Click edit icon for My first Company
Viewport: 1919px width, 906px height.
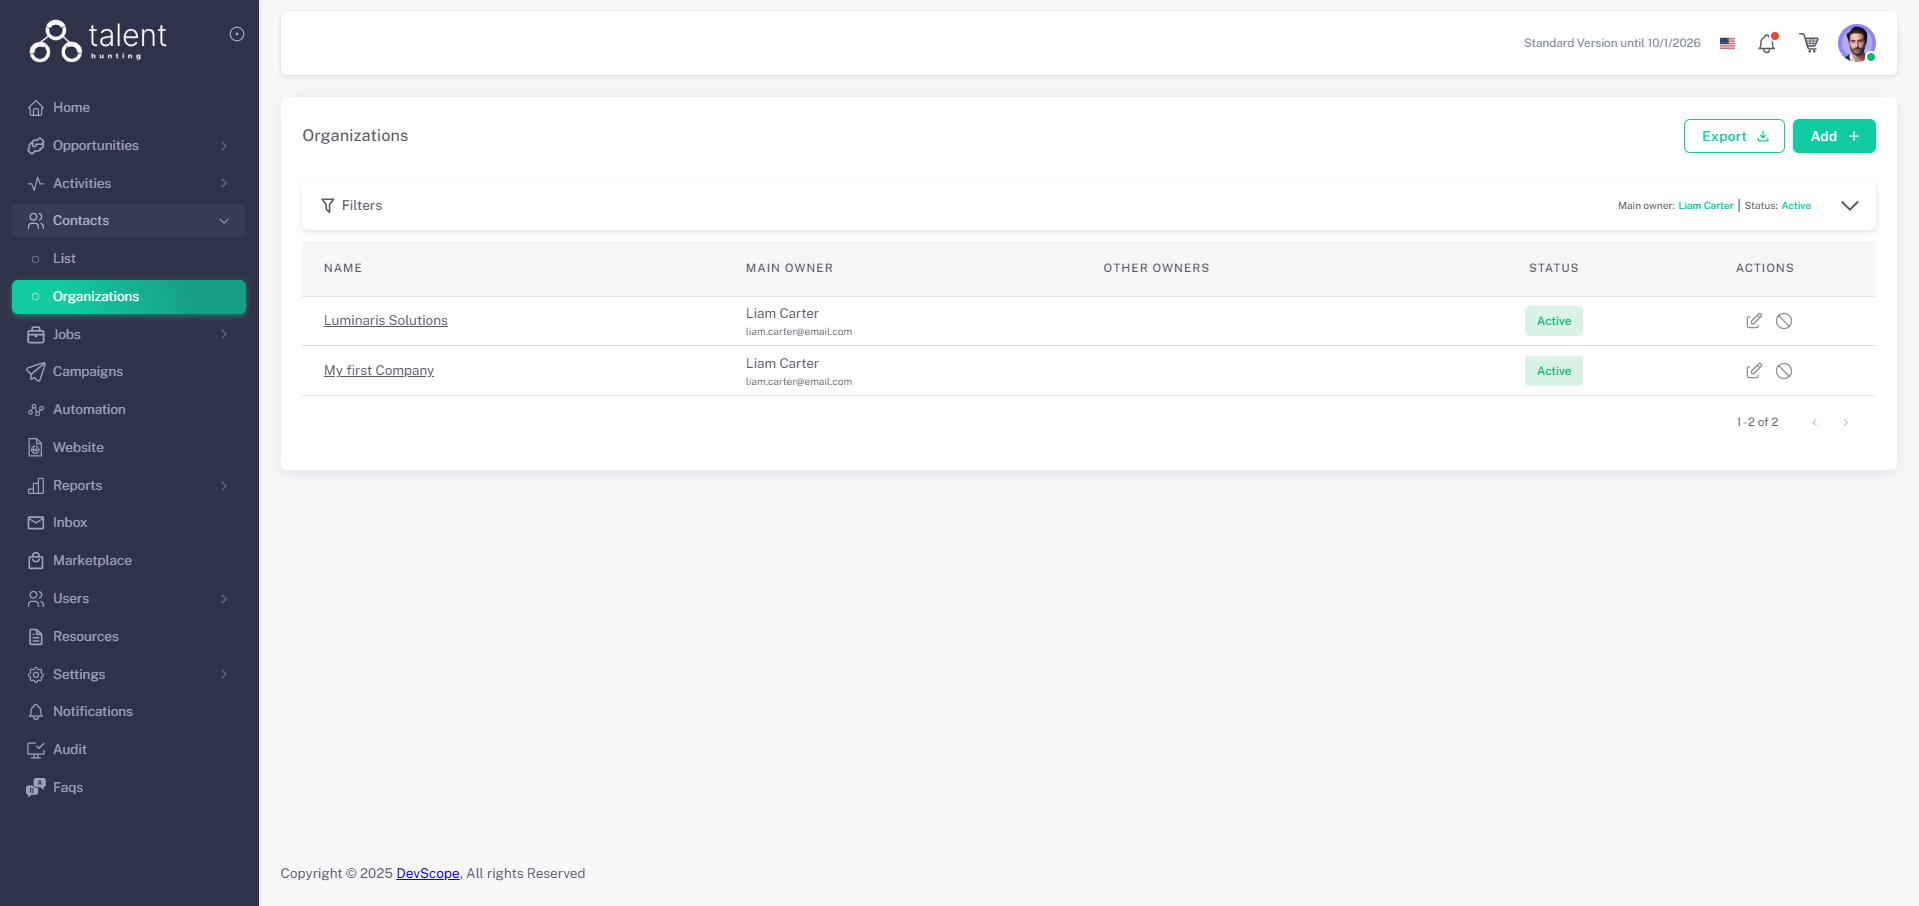click(x=1753, y=371)
